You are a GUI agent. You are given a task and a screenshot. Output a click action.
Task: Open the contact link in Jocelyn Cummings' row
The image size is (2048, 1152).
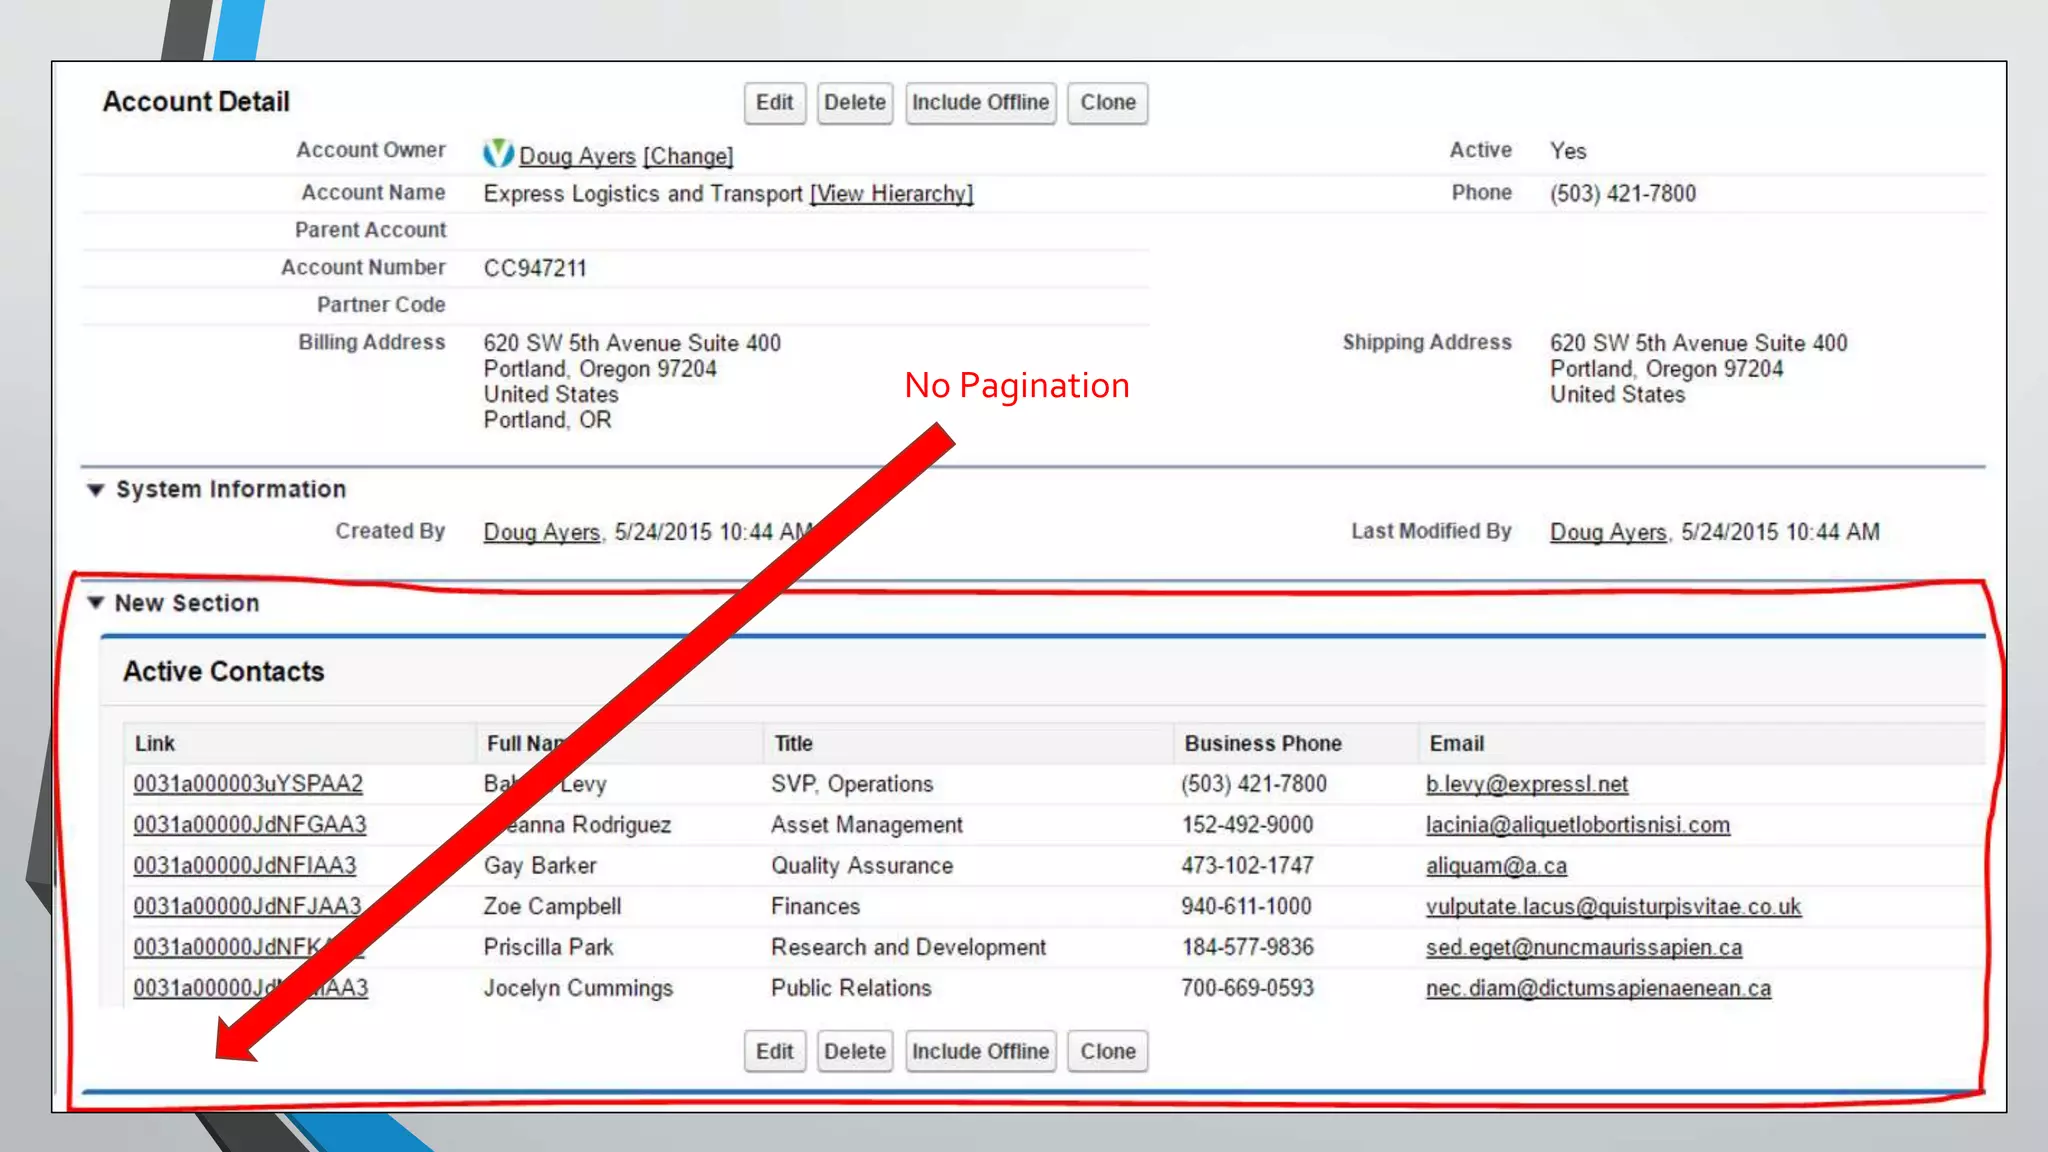251,988
